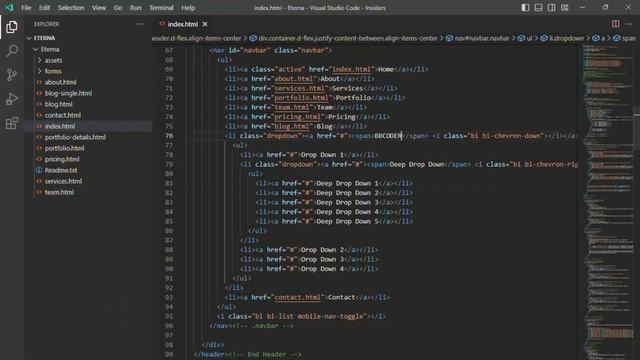Open blog-single.html in the explorer

point(68,93)
